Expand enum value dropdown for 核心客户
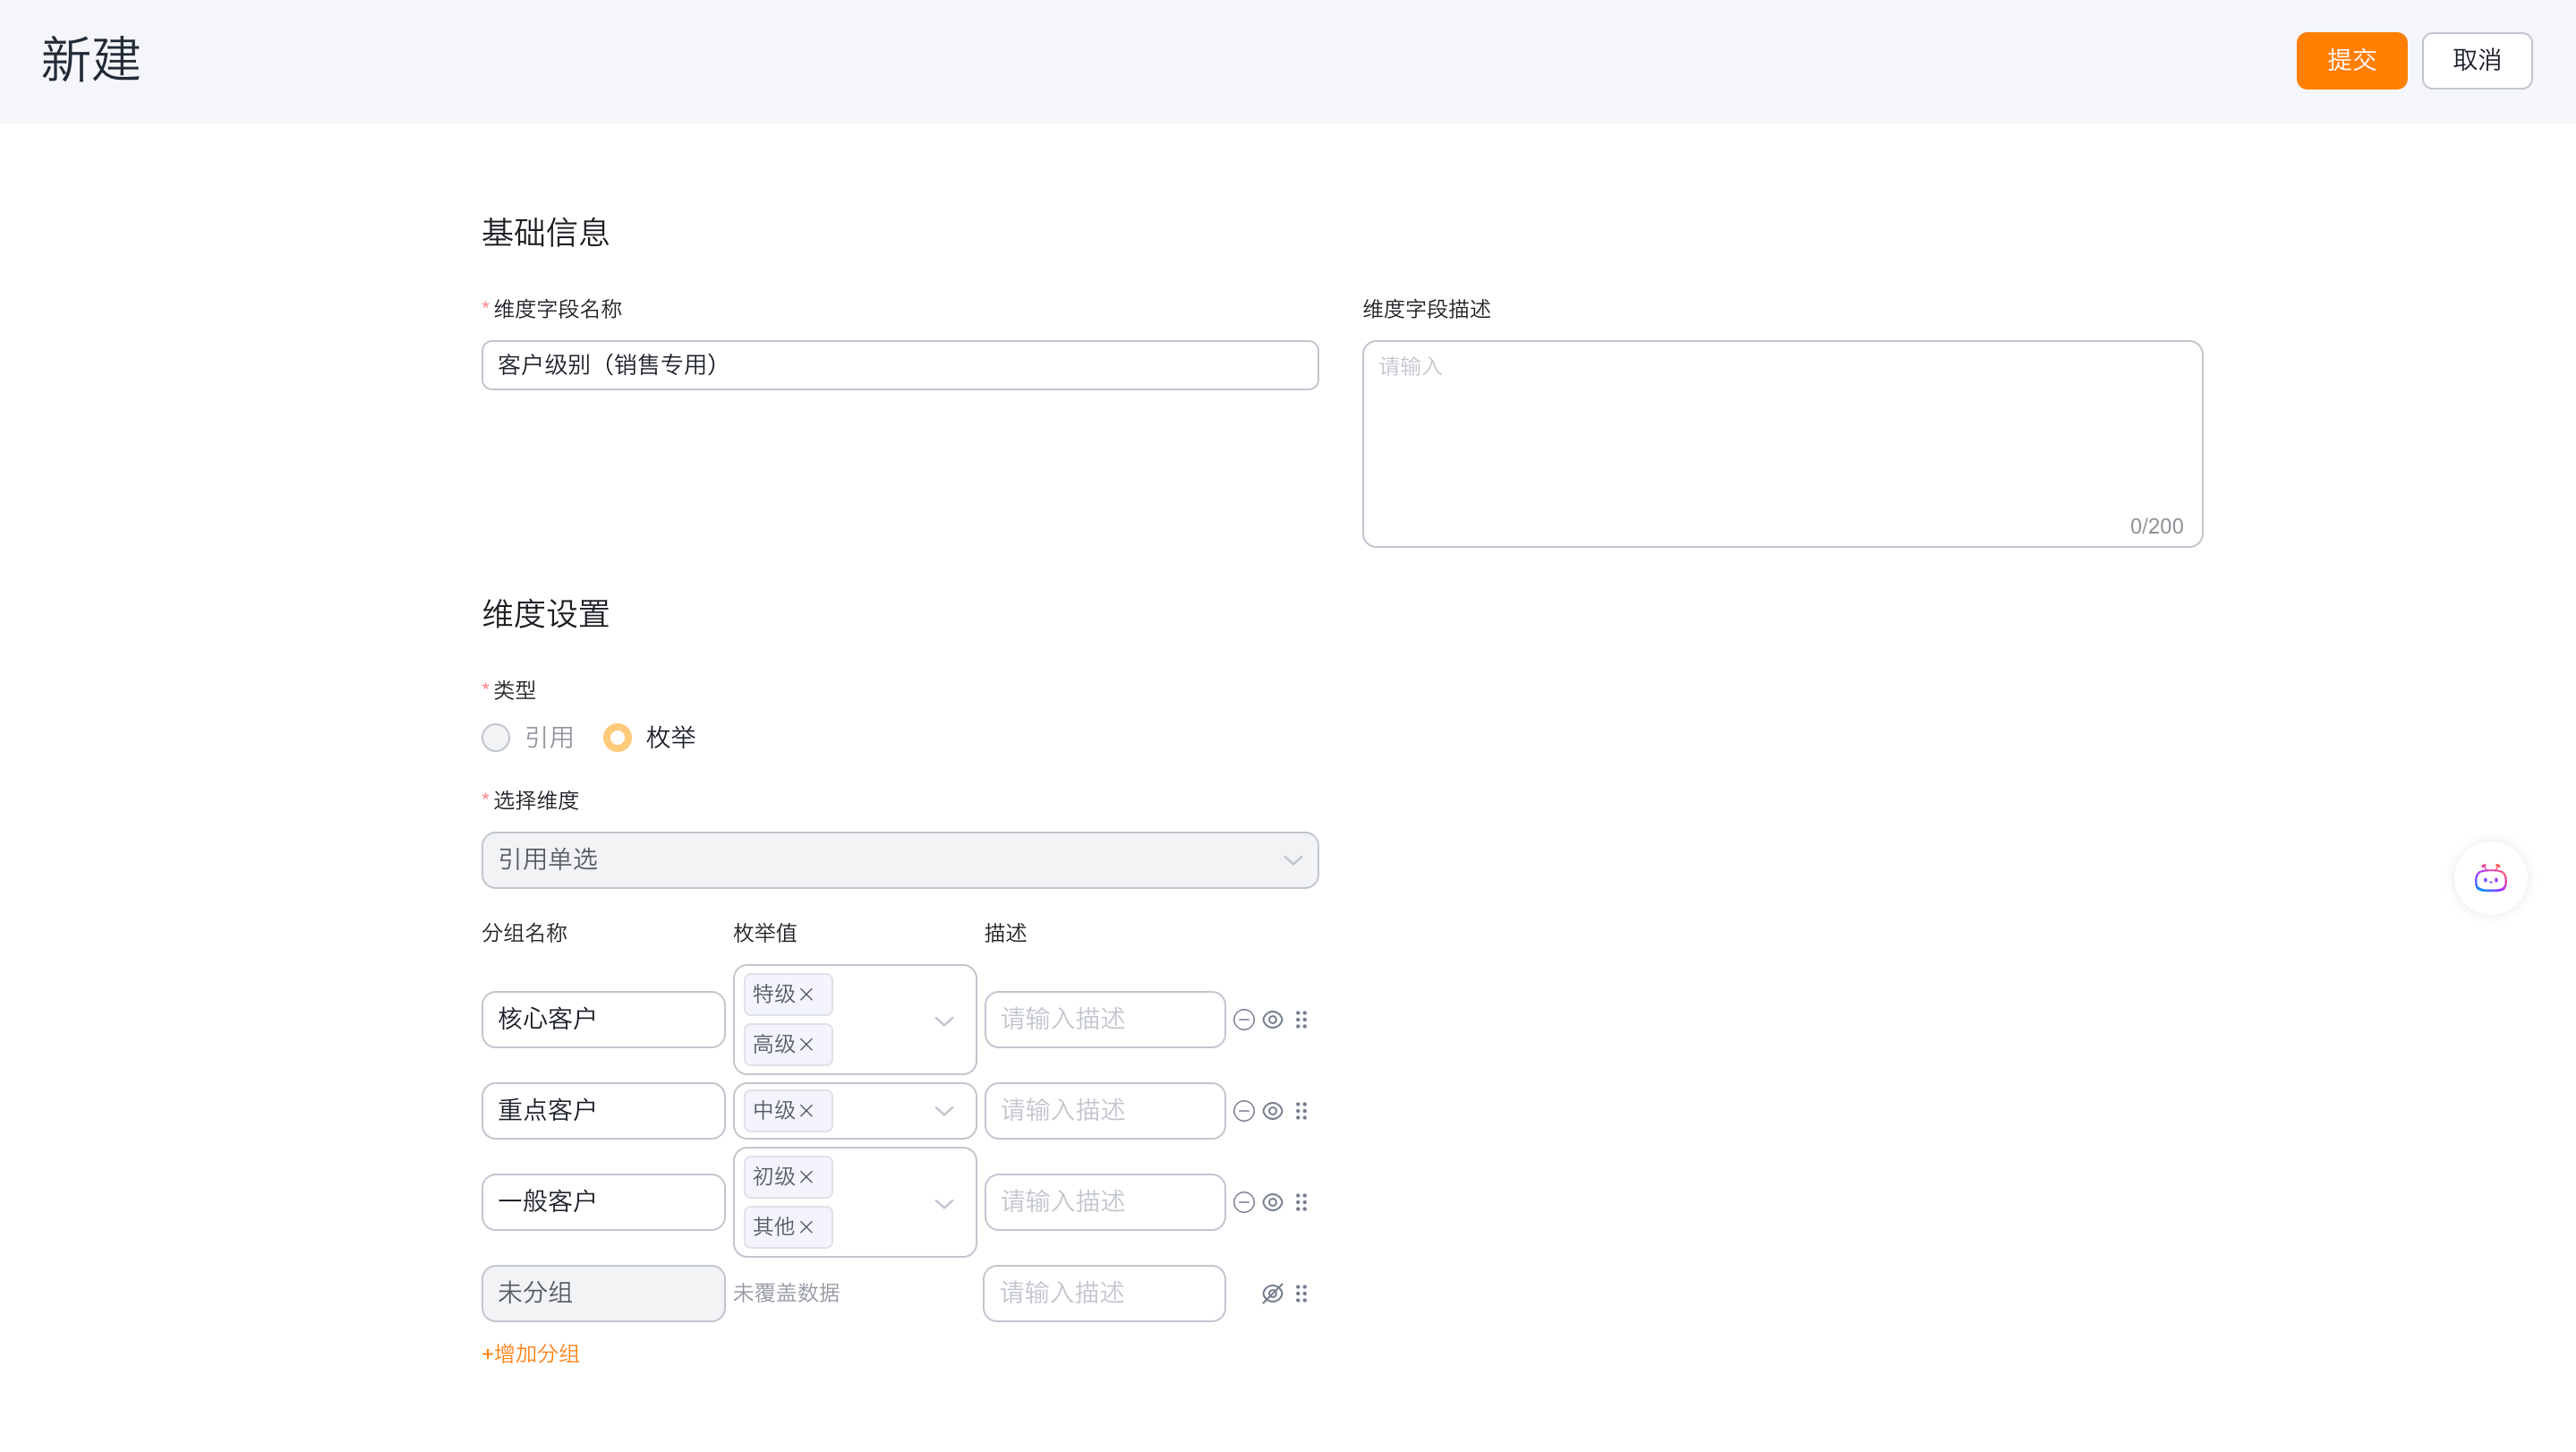2576x1452 pixels. (944, 1021)
